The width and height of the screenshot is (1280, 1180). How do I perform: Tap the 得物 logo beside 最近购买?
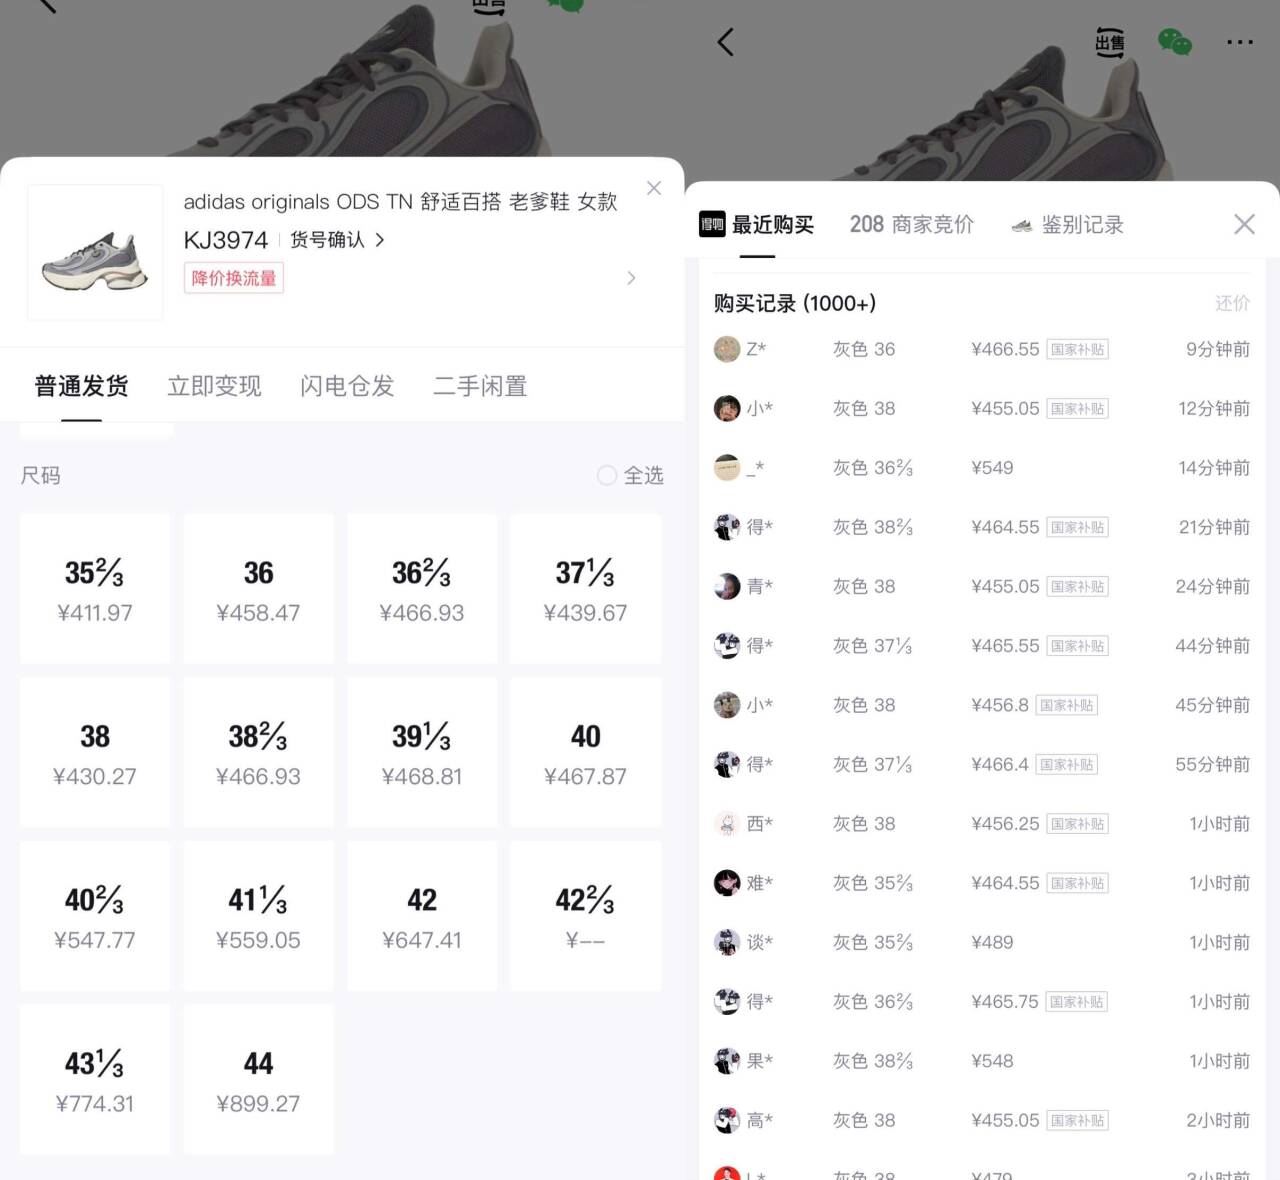[711, 224]
